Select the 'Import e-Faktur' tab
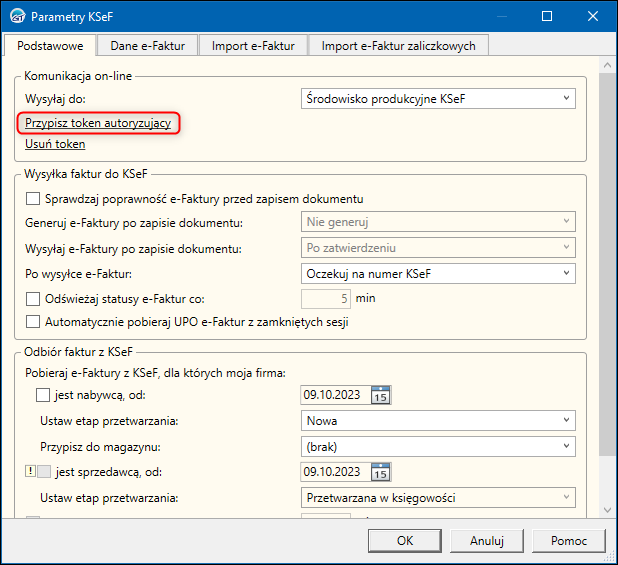Screen dimensions: 618x565 254,45
